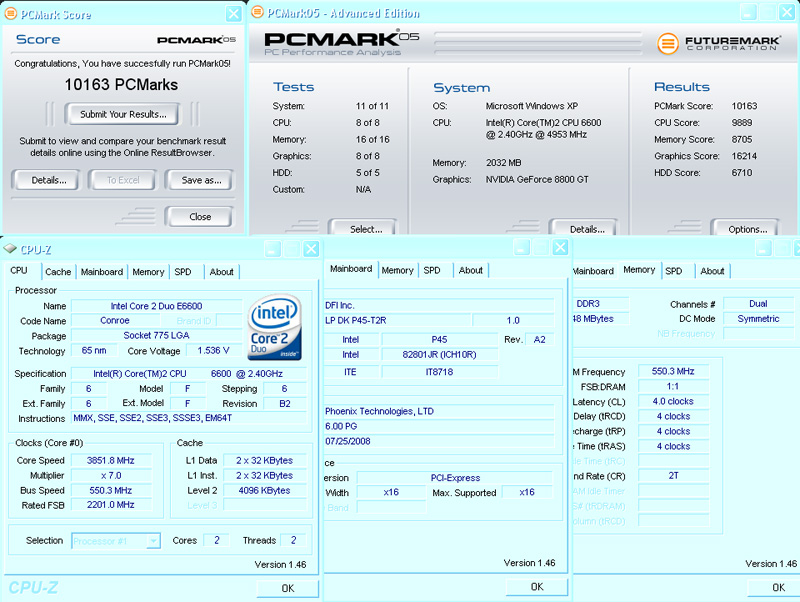Open Memory tab in first CPU-Z window

tap(148, 272)
